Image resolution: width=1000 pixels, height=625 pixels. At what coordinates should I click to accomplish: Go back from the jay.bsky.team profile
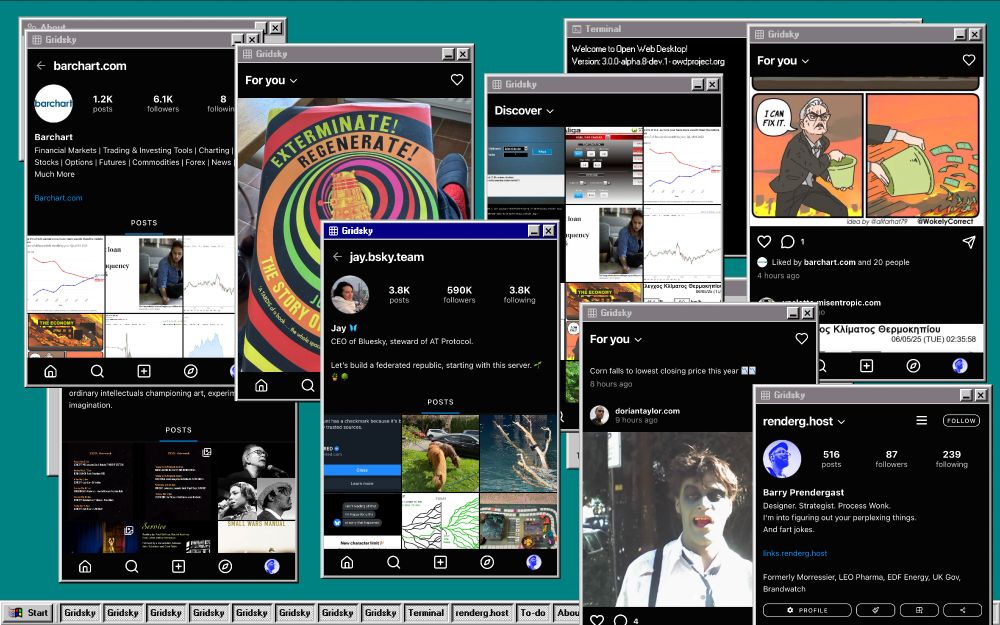tap(337, 257)
